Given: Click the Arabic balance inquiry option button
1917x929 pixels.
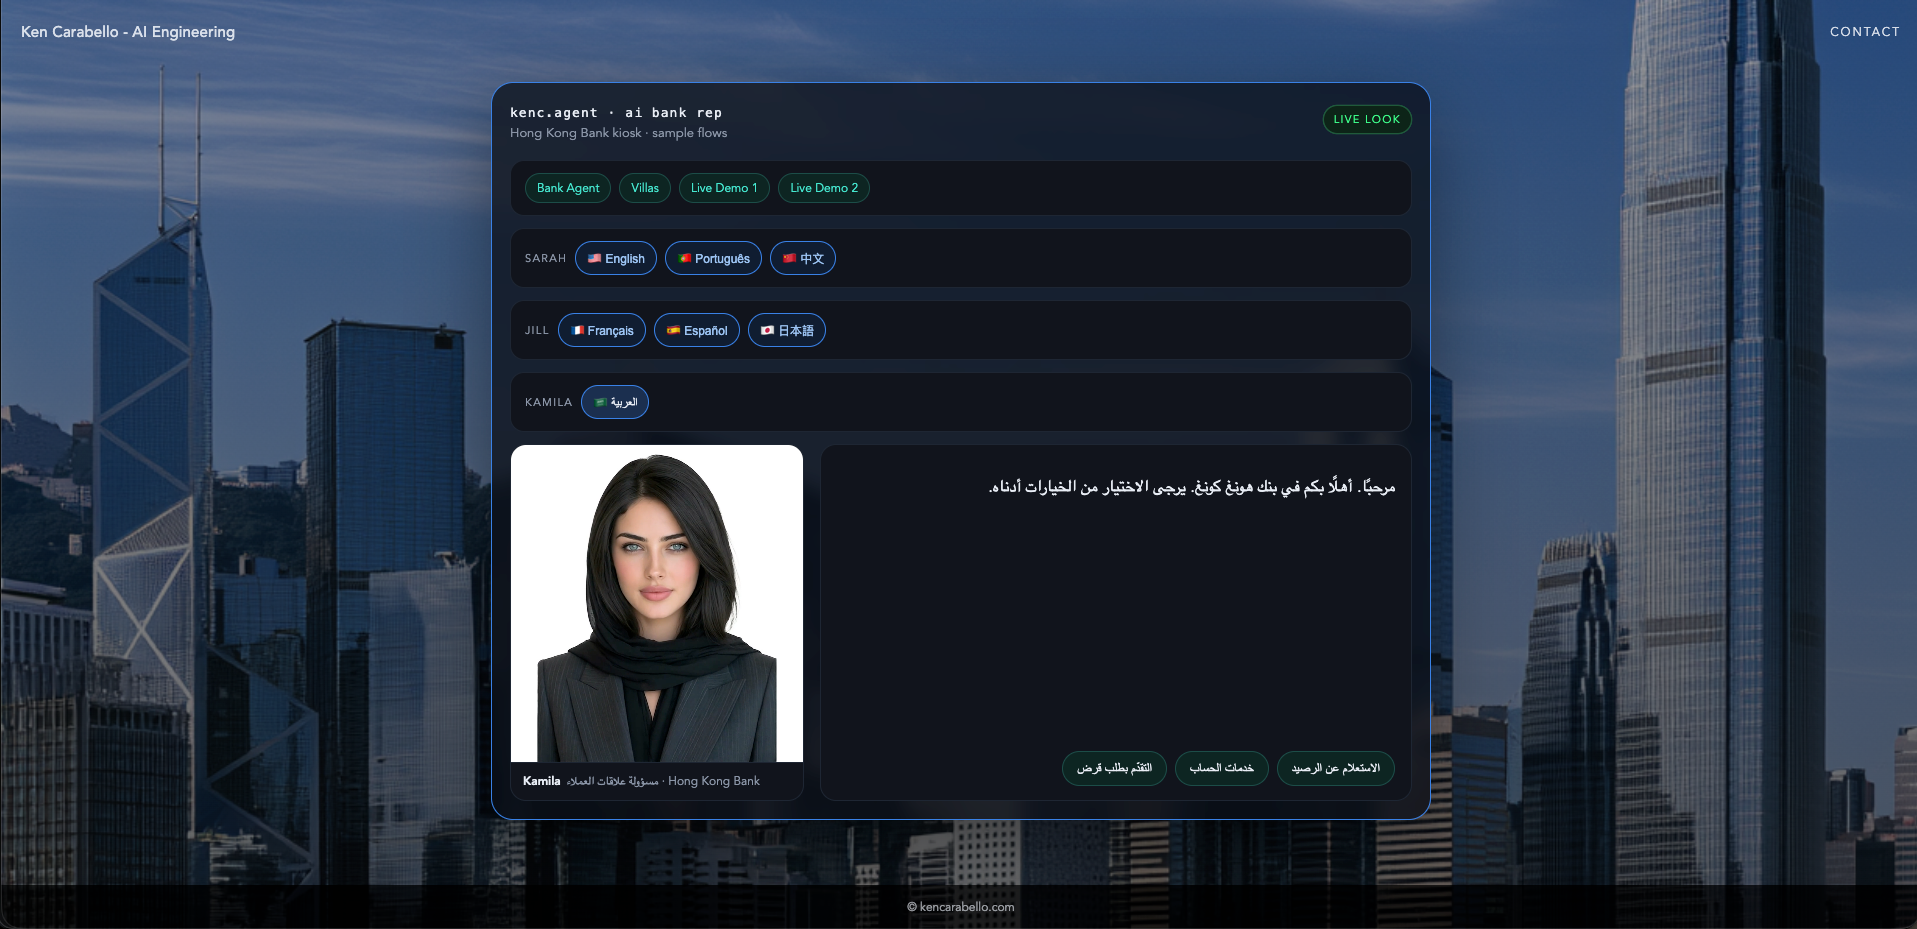Looking at the screenshot, I should [x=1336, y=768].
